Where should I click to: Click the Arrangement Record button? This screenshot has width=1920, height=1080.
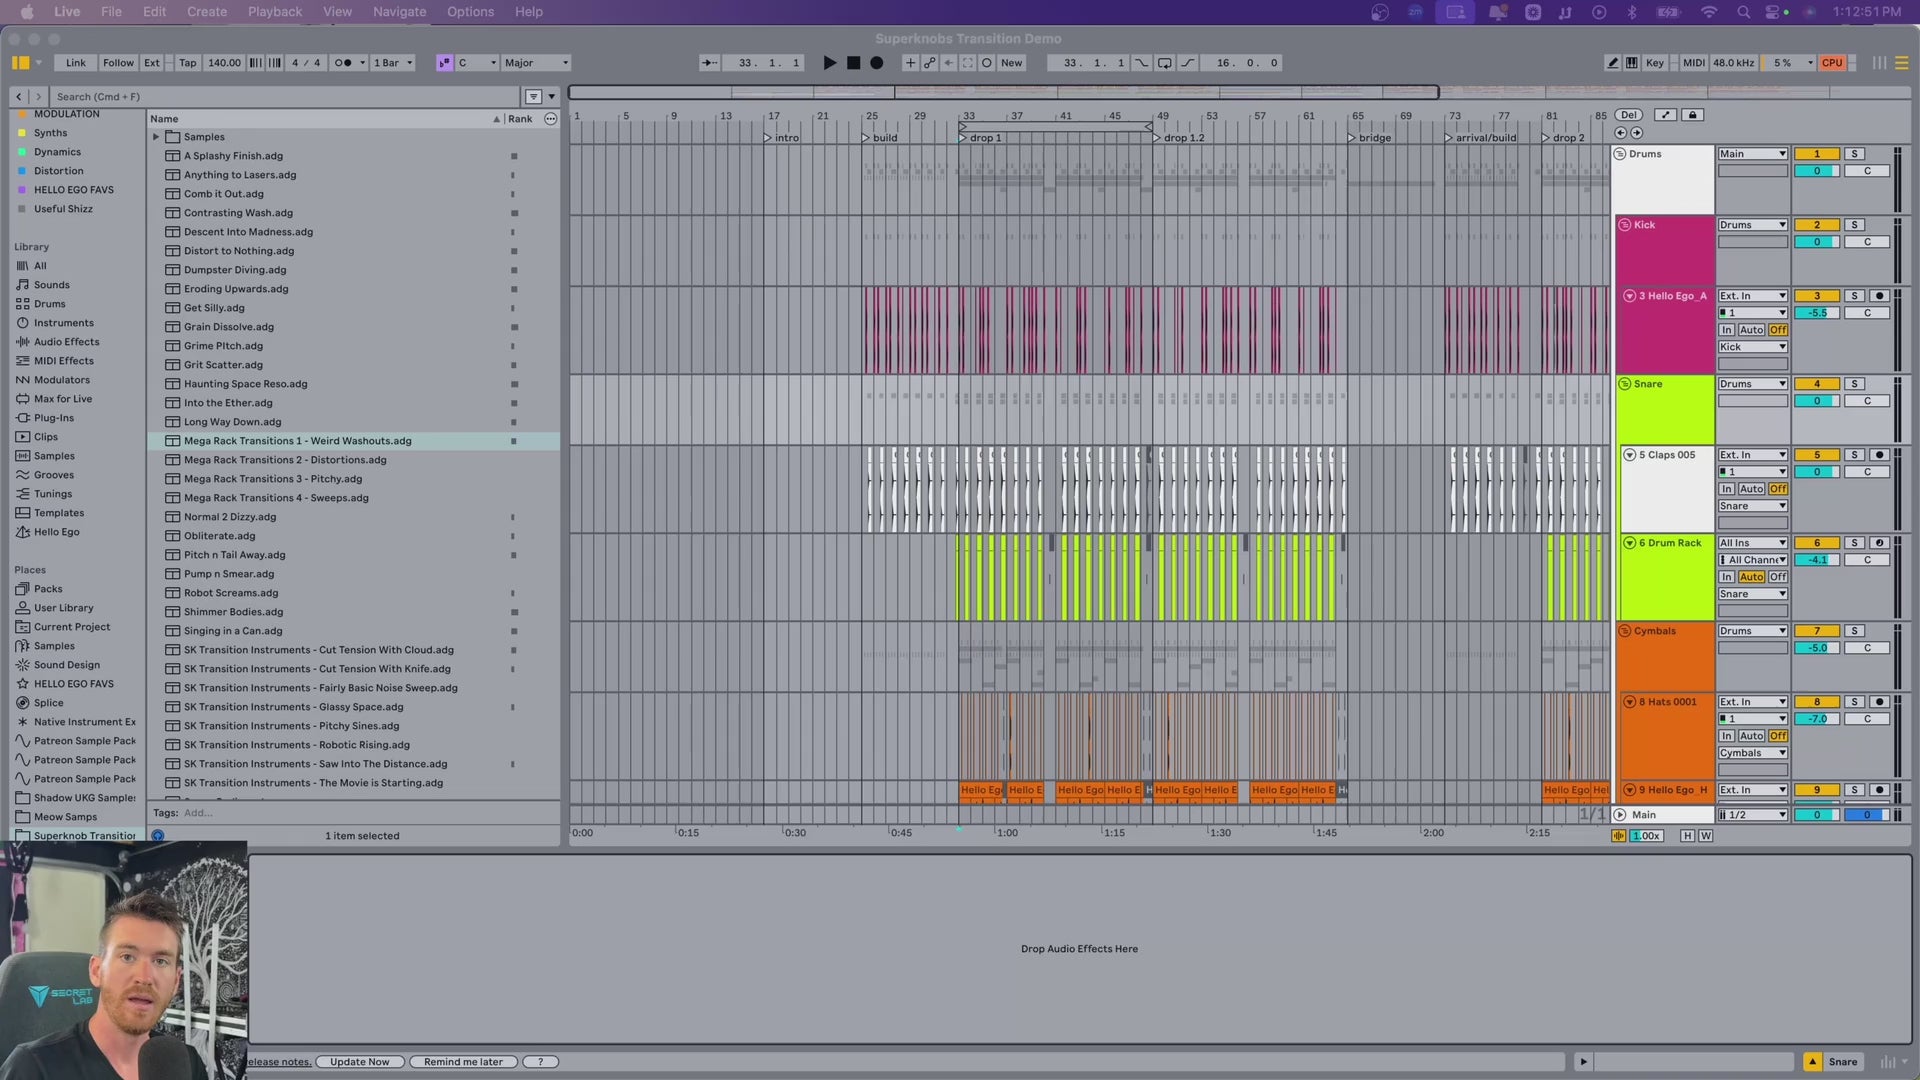point(877,63)
